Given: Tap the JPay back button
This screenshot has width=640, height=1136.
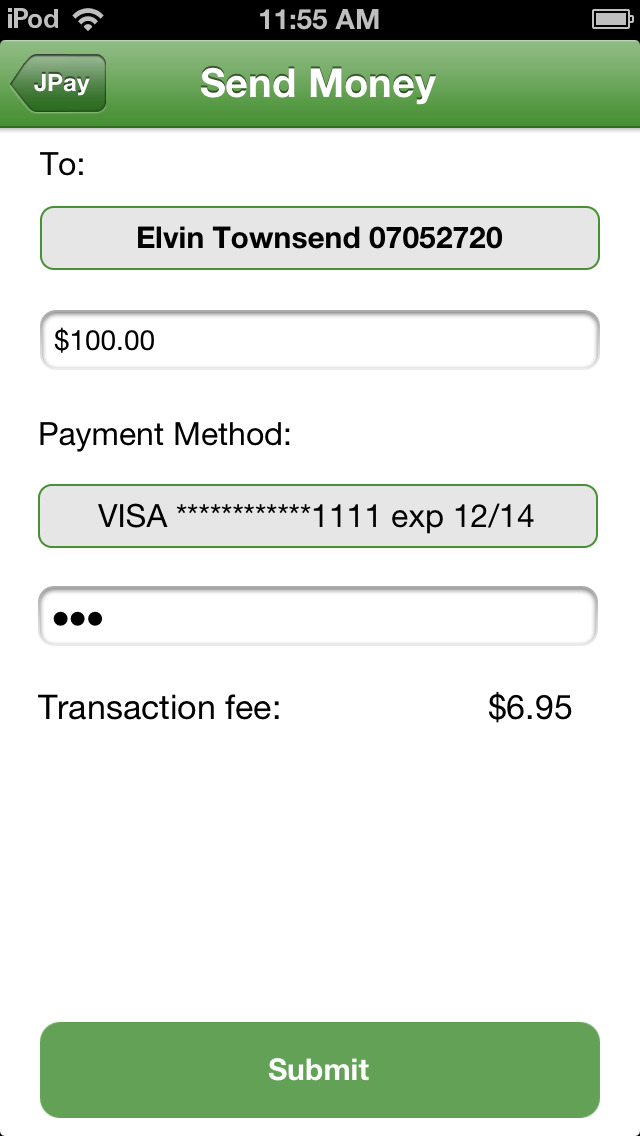Looking at the screenshot, I should click(59, 84).
